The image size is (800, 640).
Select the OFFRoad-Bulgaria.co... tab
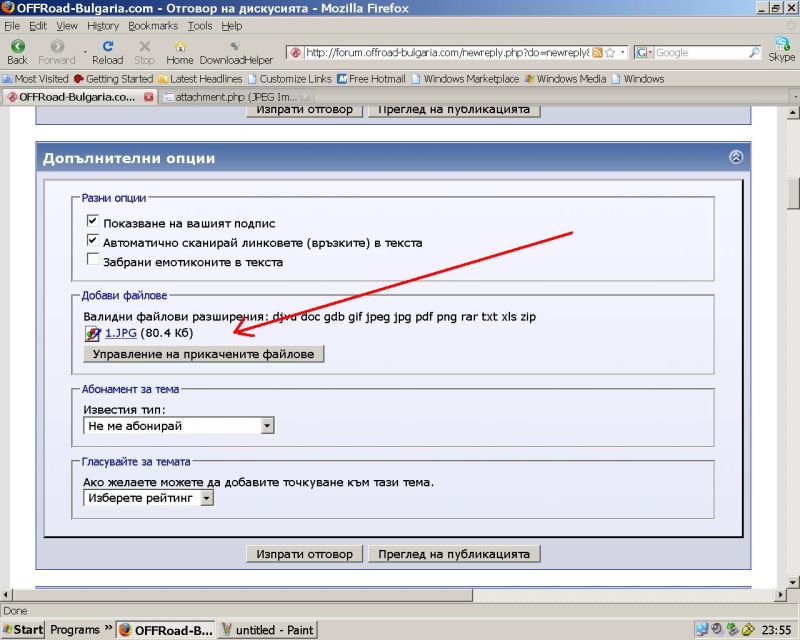click(x=79, y=97)
